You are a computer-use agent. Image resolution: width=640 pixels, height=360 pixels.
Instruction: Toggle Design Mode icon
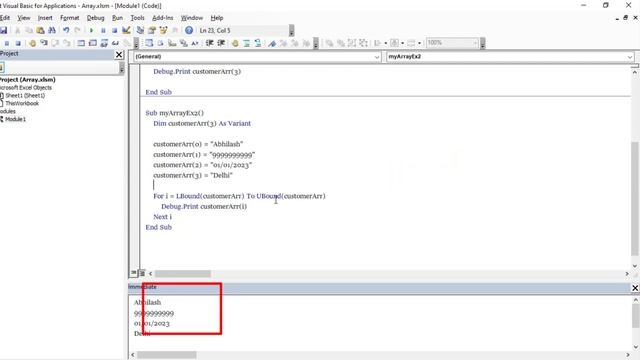[x=126, y=31]
